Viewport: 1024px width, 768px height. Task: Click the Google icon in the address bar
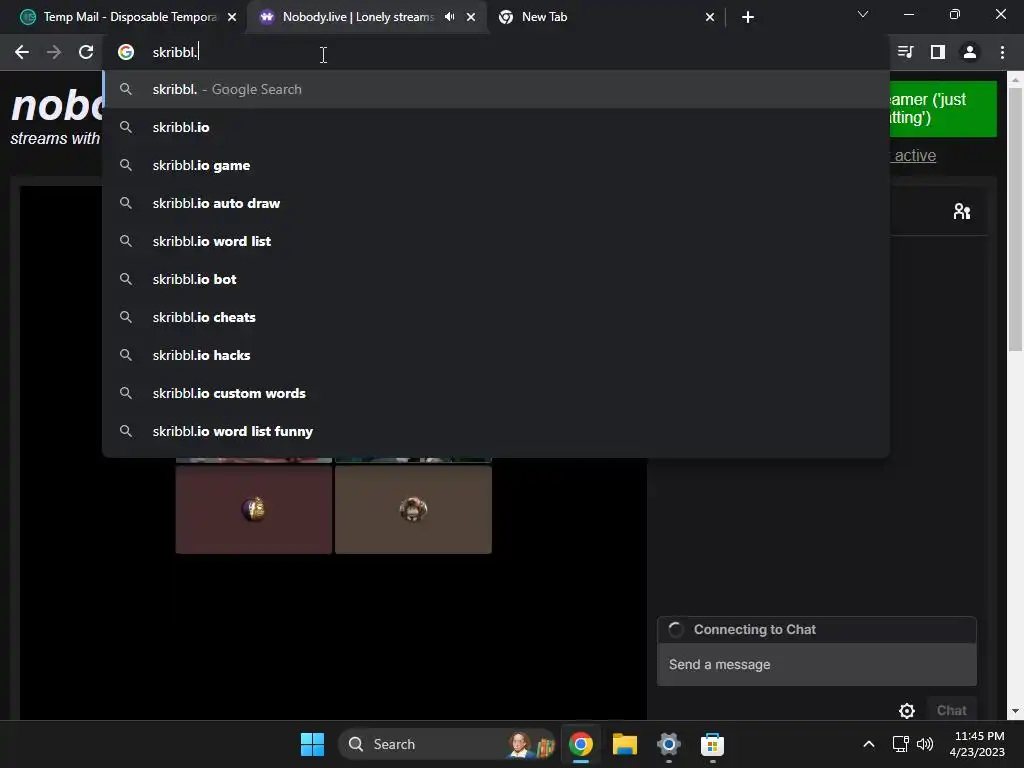pyautogui.click(x=126, y=52)
